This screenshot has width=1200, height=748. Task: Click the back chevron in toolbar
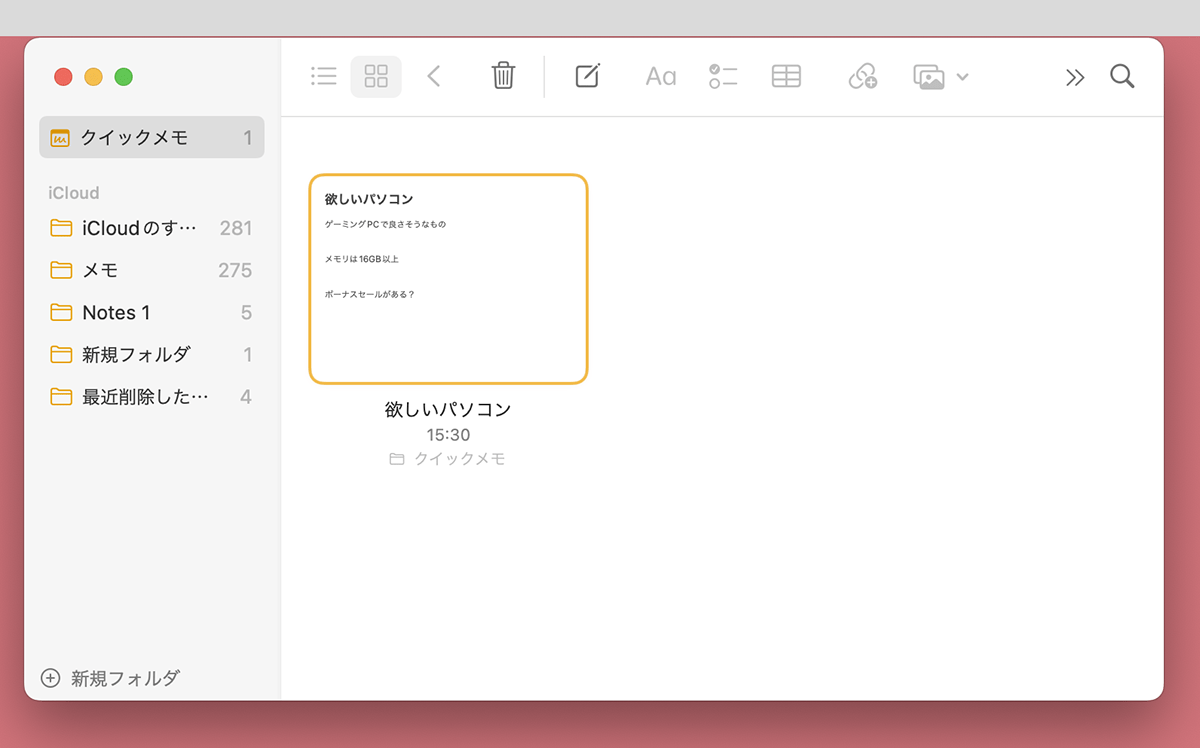pos(434,76)
